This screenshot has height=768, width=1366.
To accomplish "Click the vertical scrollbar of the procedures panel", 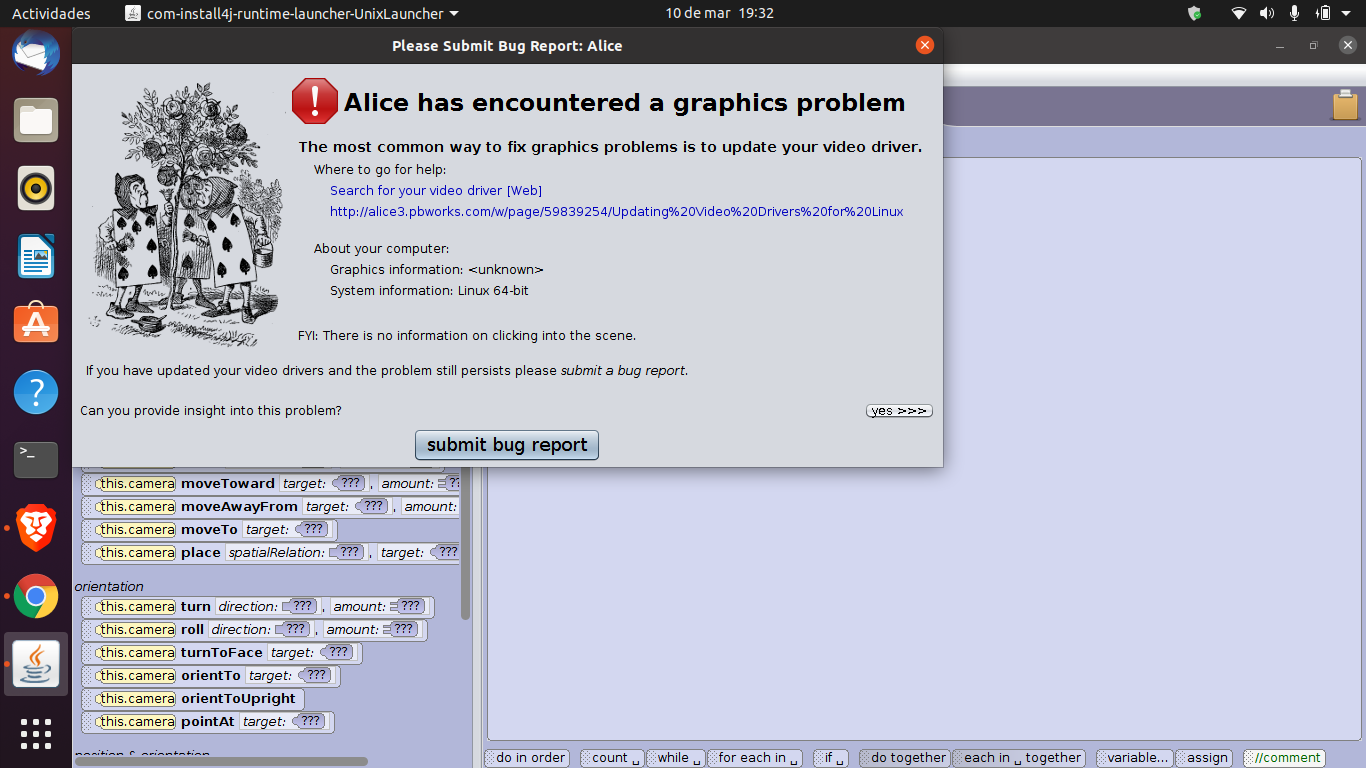I will (465, 543).
